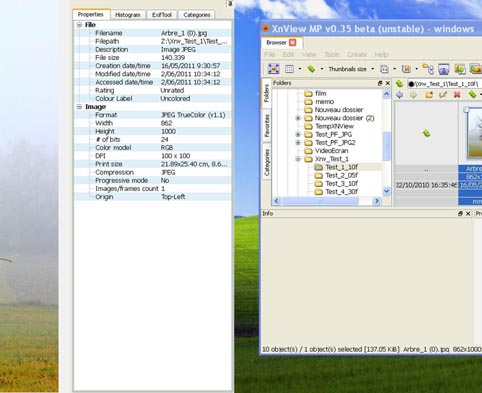Click the folder tree scroll down arrow
The height and width of the screenshot is (393, 482).
click(x=386, y=191)
